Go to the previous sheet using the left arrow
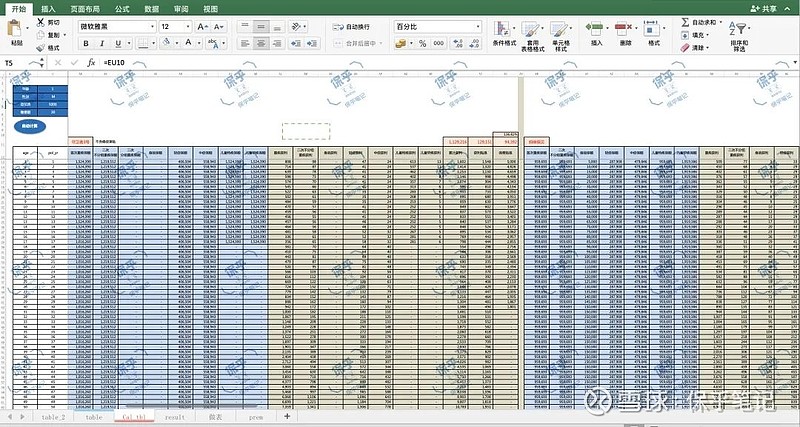This screenshot has width=800, height=427. pyautogui.click(x=9, y=417)
